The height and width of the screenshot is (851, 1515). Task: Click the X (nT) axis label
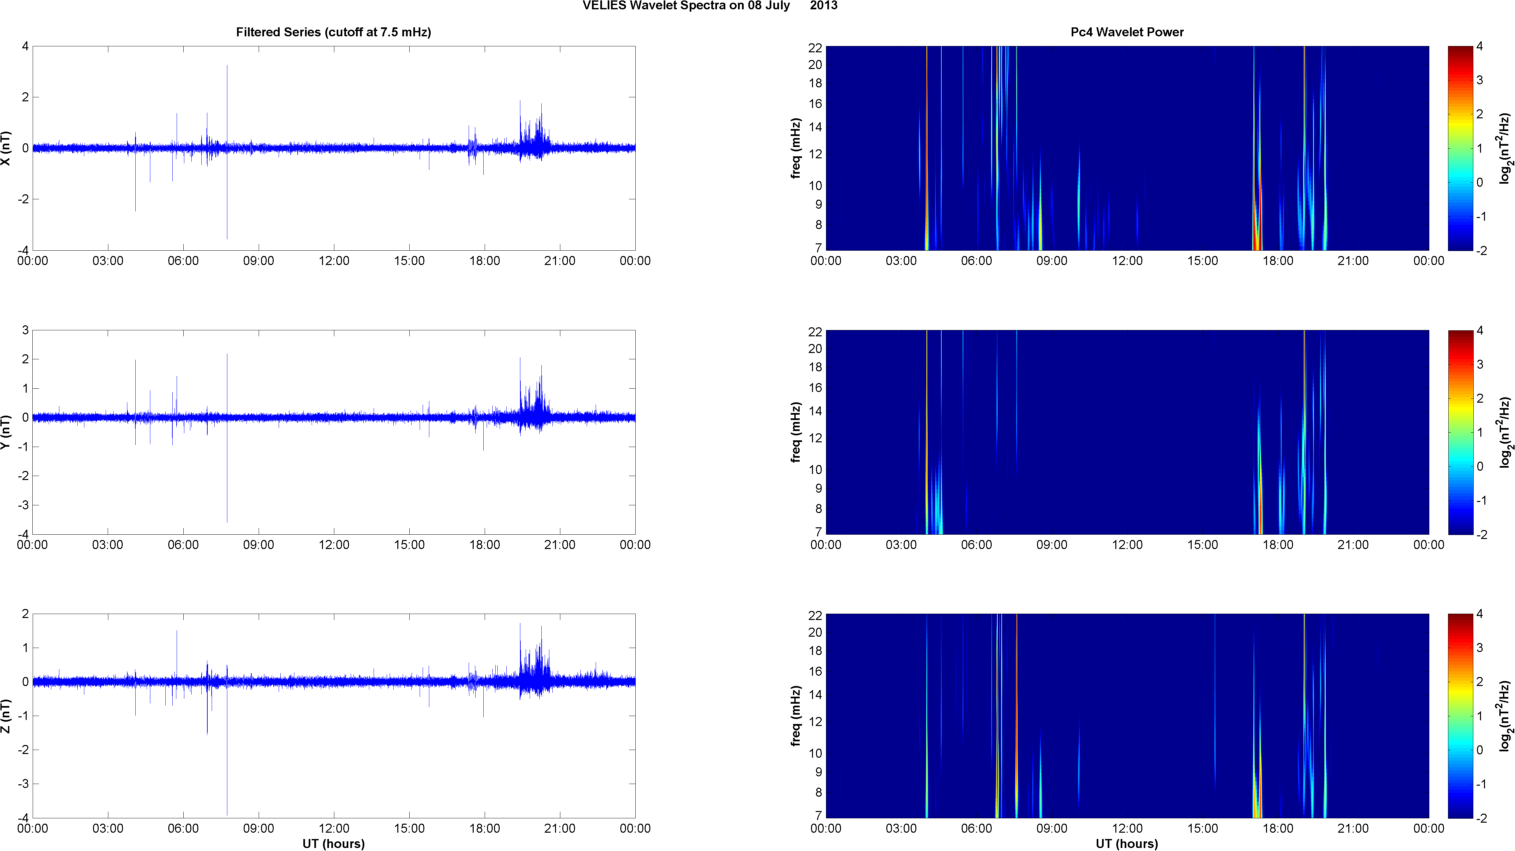8,148
